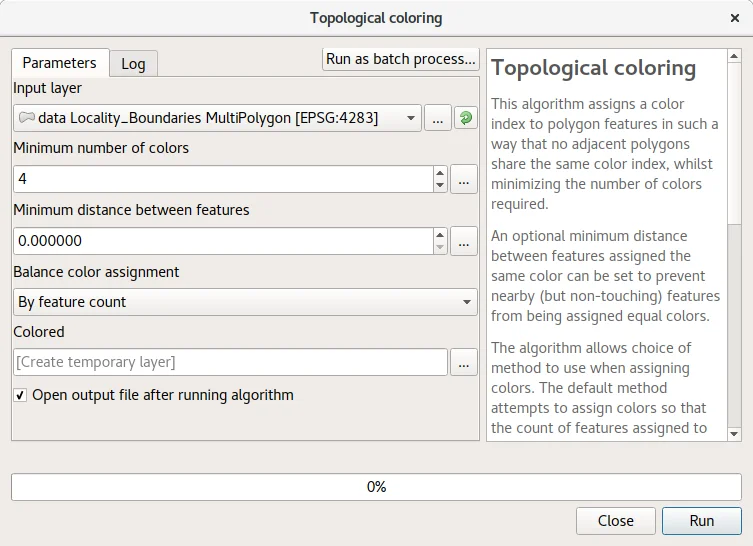Screen dimensions: 753x546
Task: Close the Topological coloring dialog window
Action: pos(735,18)
